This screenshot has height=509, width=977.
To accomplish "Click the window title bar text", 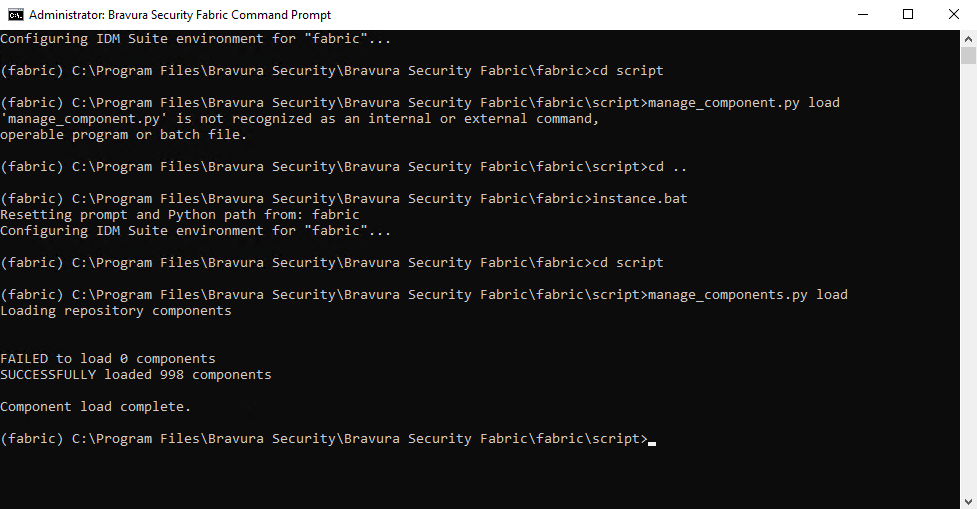I will point(180,15).
